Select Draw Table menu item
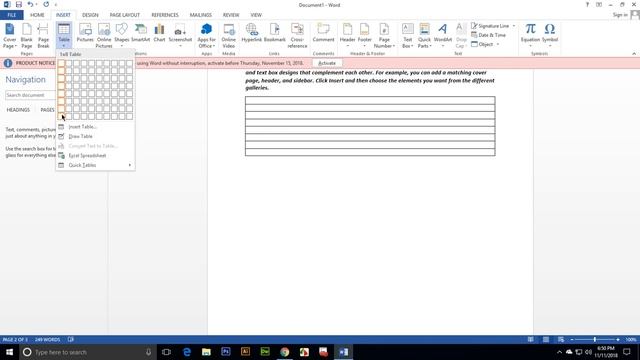This screenshot has width=640, height=360. click(x=96, y=136)
